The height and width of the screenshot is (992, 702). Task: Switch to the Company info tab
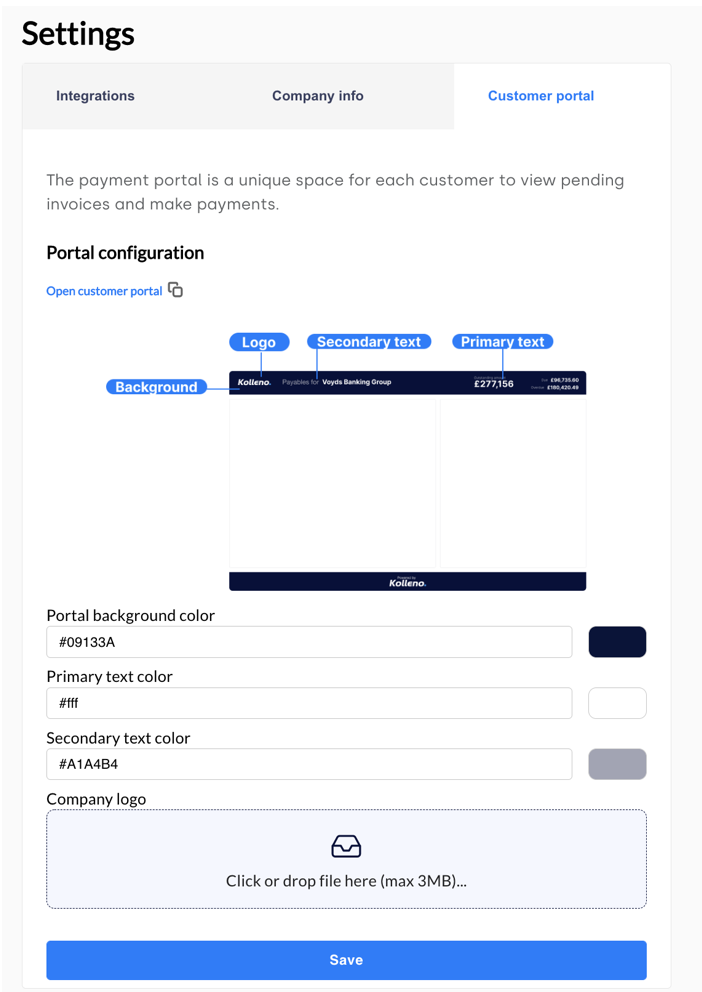tap(317, 96)
